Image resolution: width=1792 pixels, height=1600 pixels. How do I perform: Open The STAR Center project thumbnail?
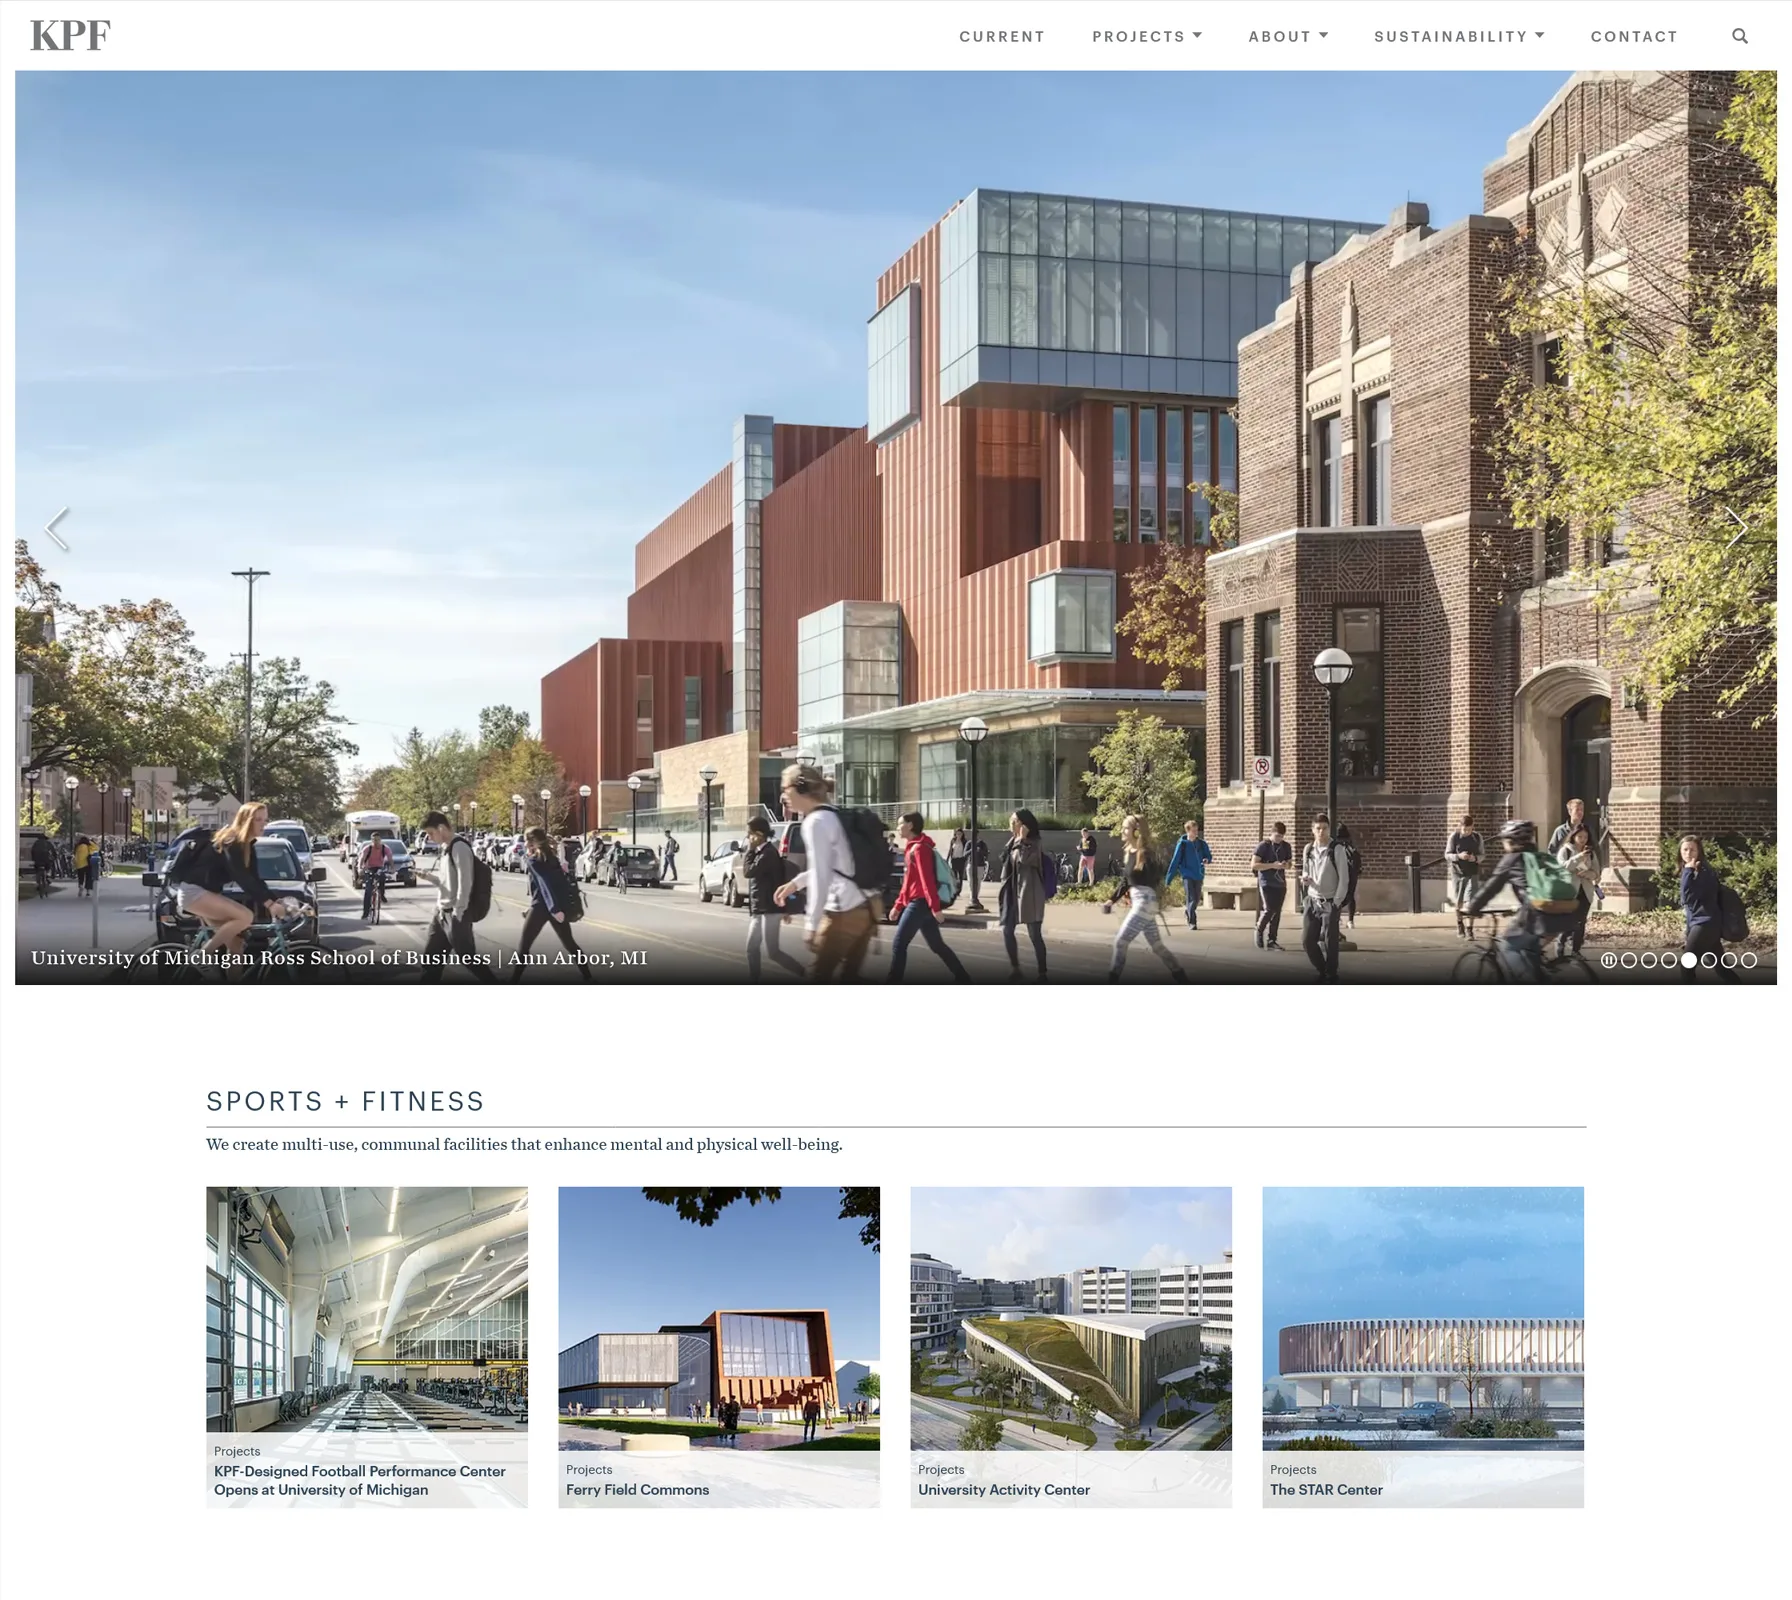1423,1347
